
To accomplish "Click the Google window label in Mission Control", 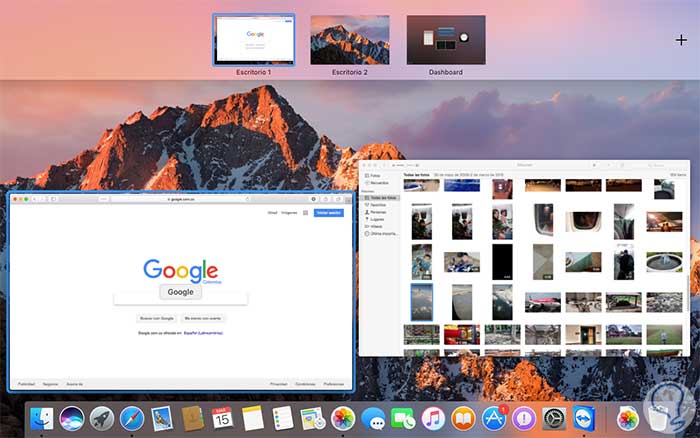I will pos(180,292).
